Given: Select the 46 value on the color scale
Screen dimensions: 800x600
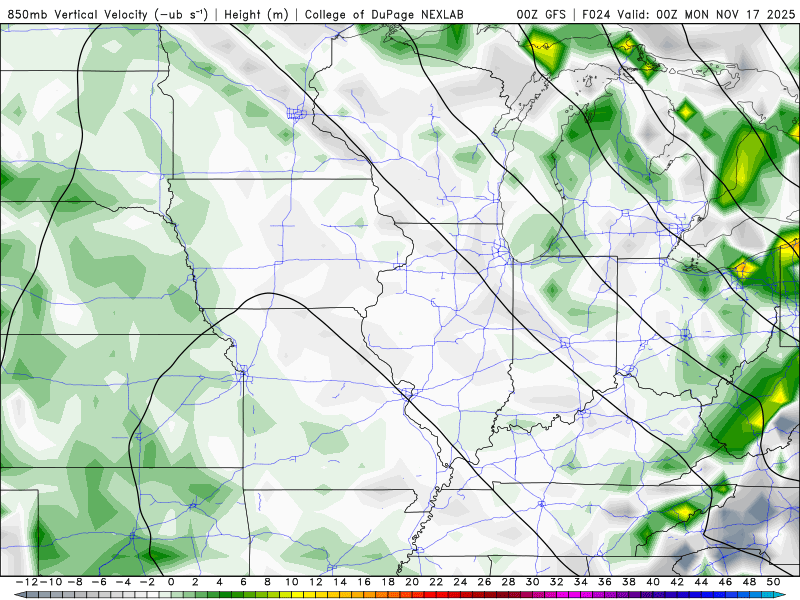Looking at the screenshot, I should click(x=725, y=582).
